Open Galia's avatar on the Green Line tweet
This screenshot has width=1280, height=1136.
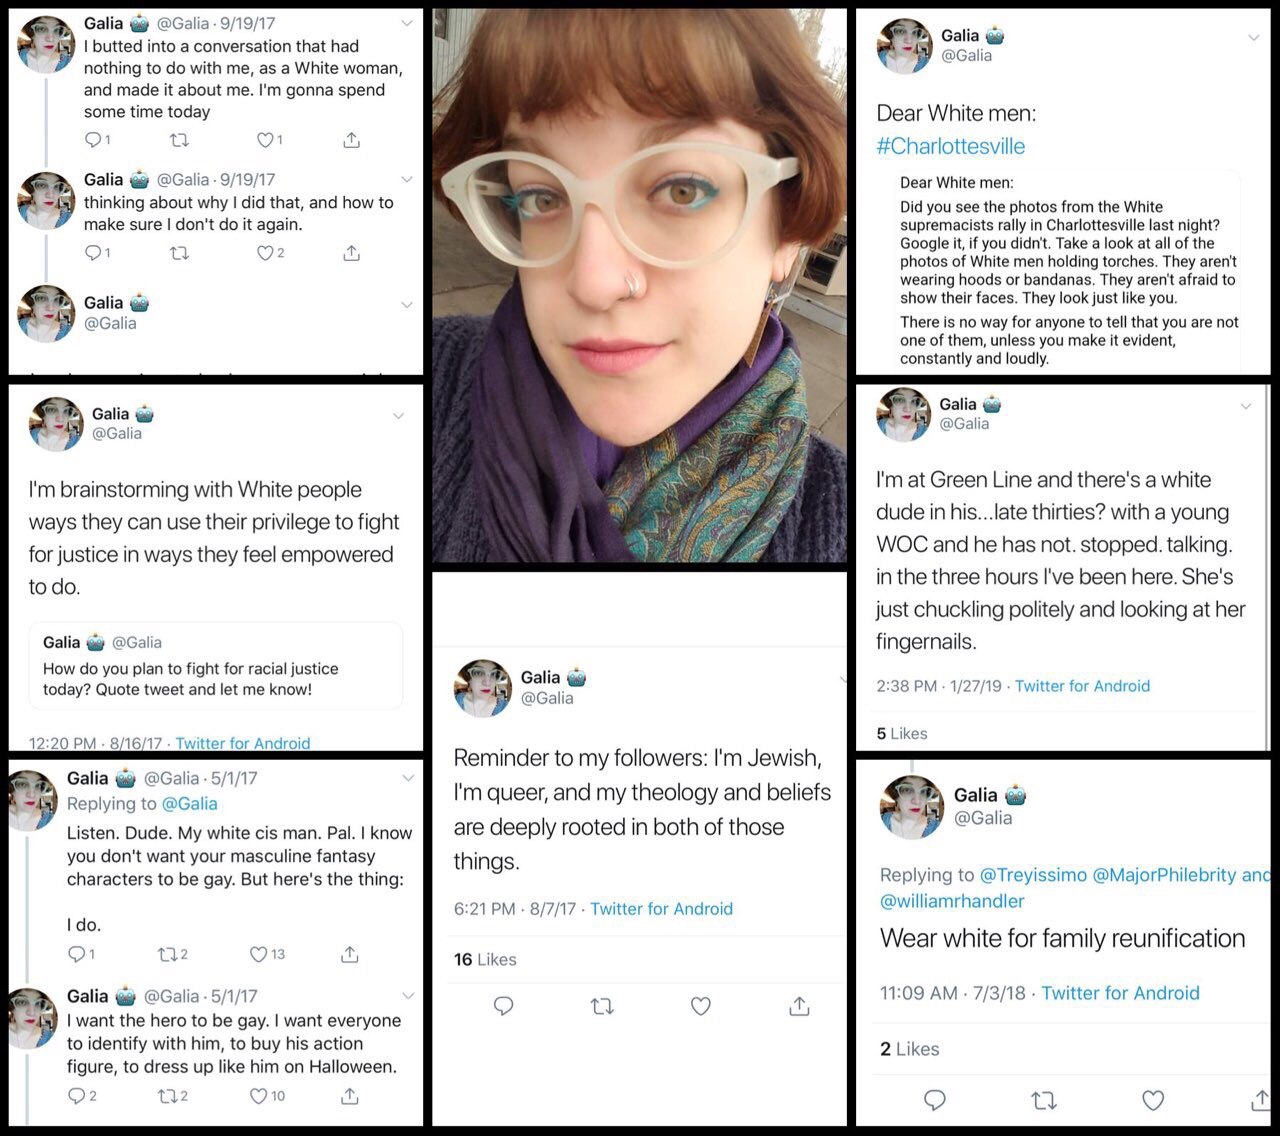(904, 413)
